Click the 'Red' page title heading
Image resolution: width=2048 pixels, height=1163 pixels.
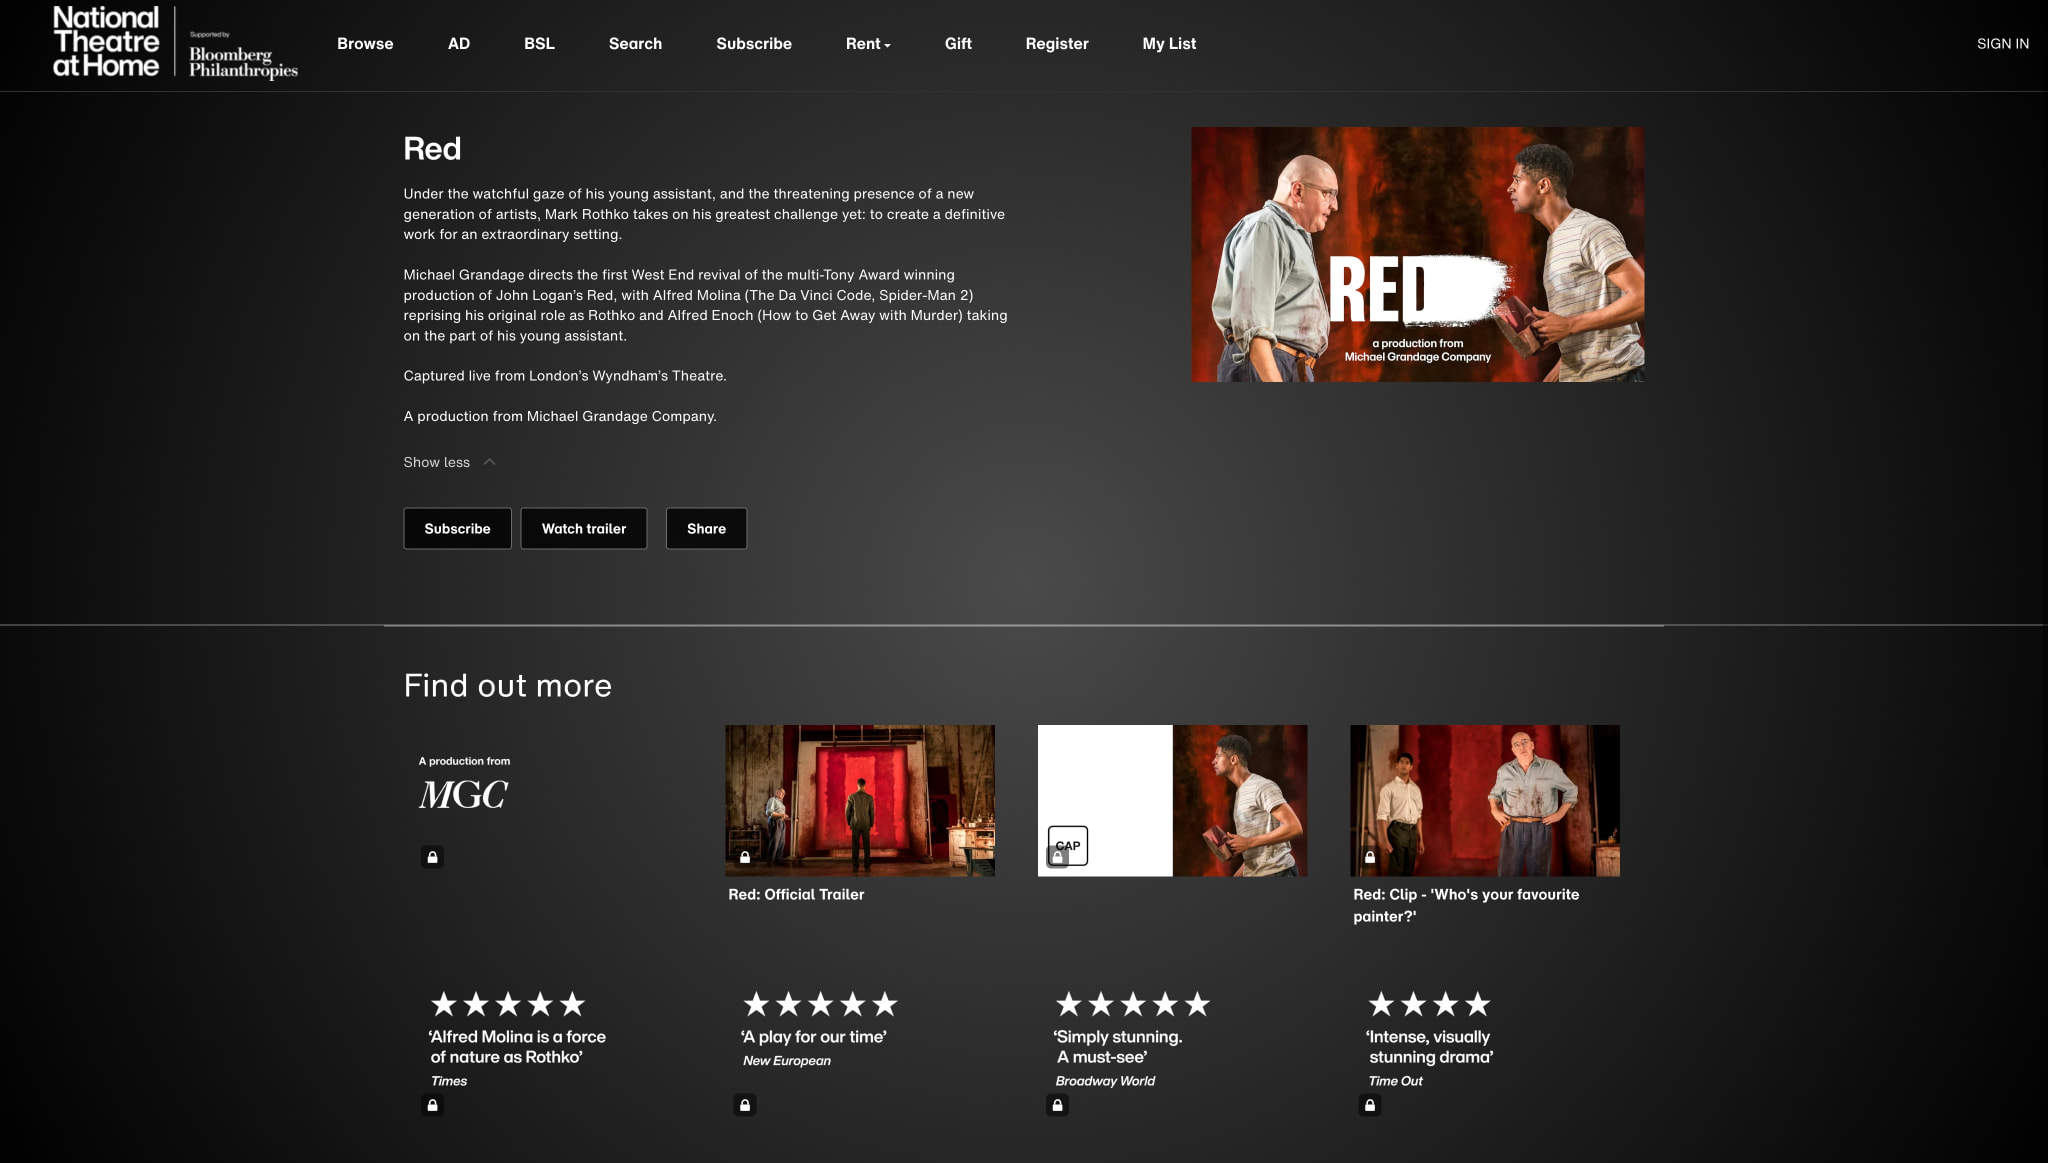point(432,149)
